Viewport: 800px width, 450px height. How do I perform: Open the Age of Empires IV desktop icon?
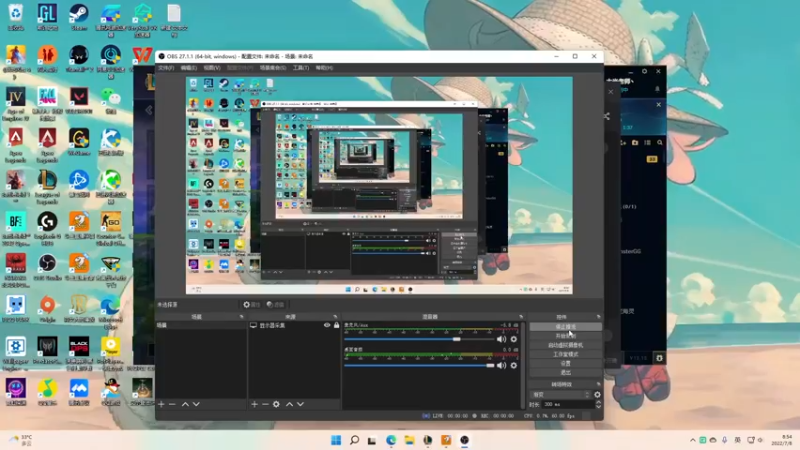tap(16, 104)
